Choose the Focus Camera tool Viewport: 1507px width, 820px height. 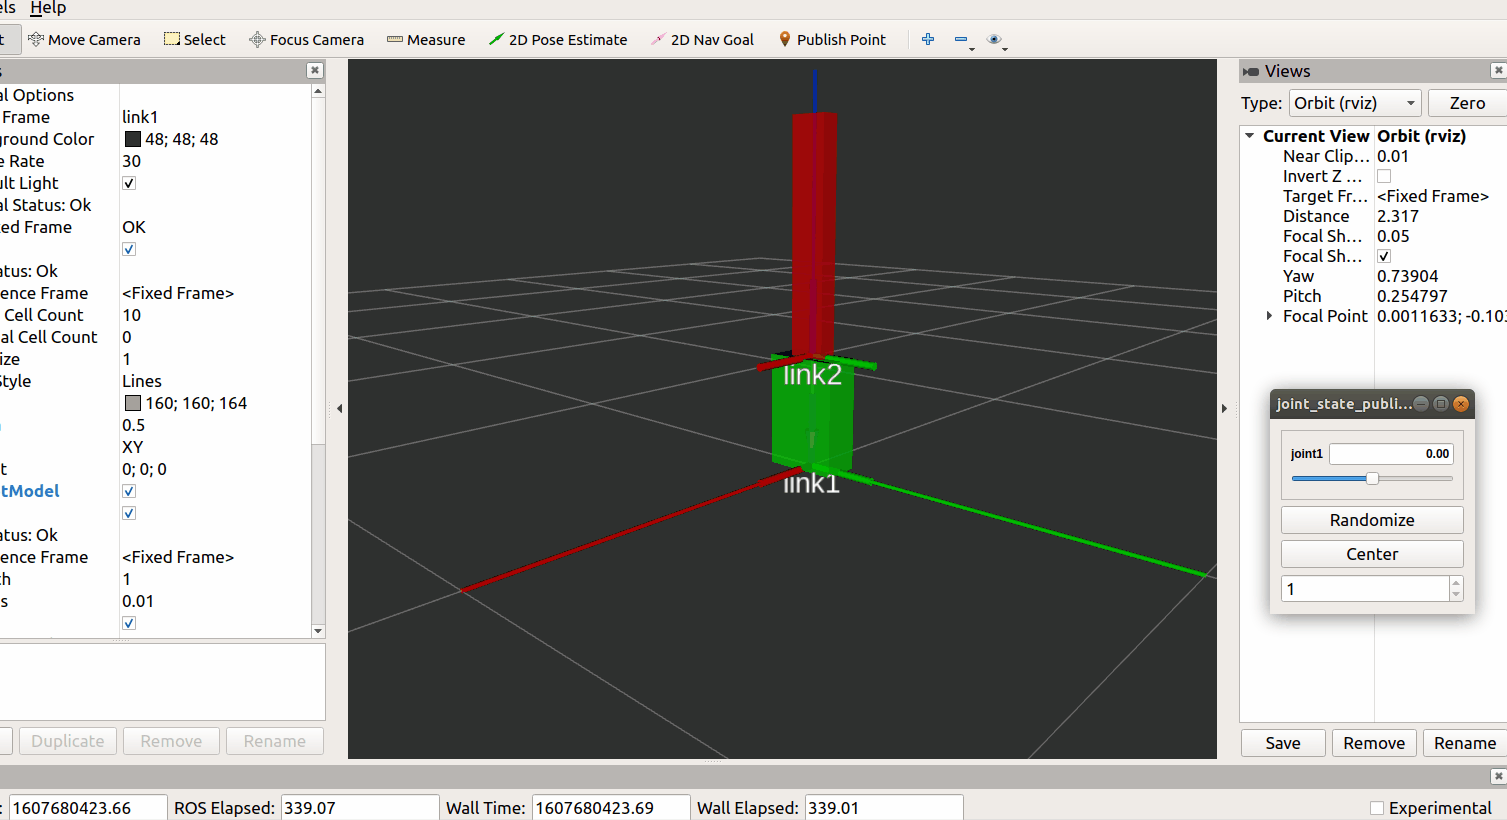[x=306, y=39]
